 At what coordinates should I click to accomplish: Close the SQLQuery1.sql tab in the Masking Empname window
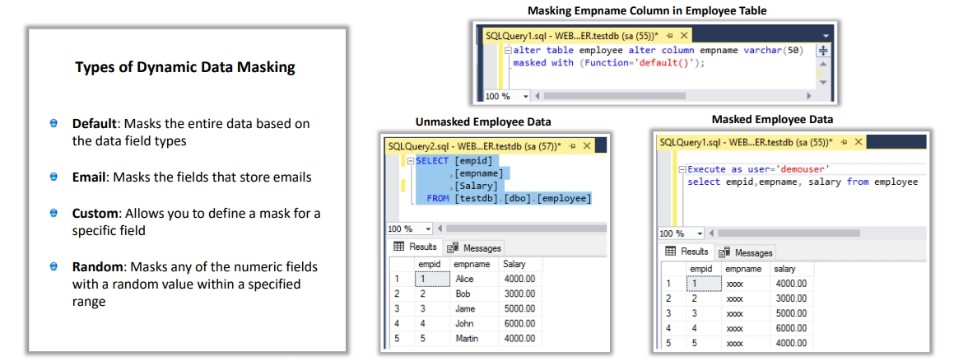[x=684, y=35]
